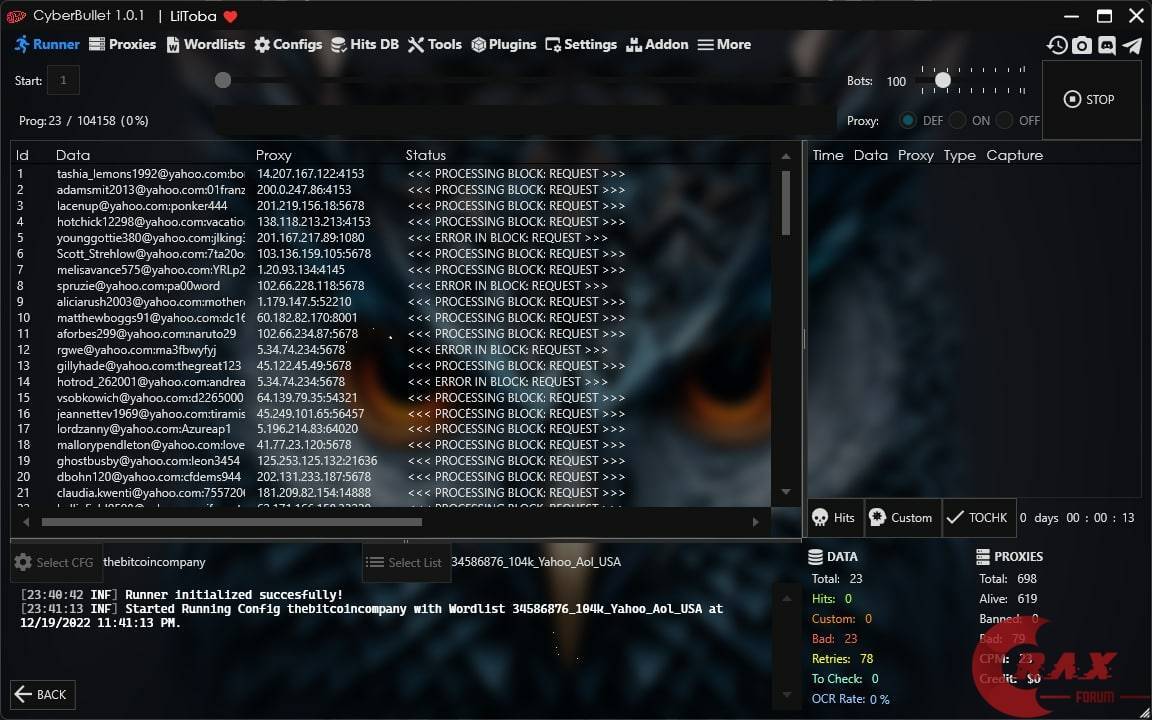This screenshot has width=1152, height=720.
Task: Open the Hits DB tab
Action: tap(364, 45)
